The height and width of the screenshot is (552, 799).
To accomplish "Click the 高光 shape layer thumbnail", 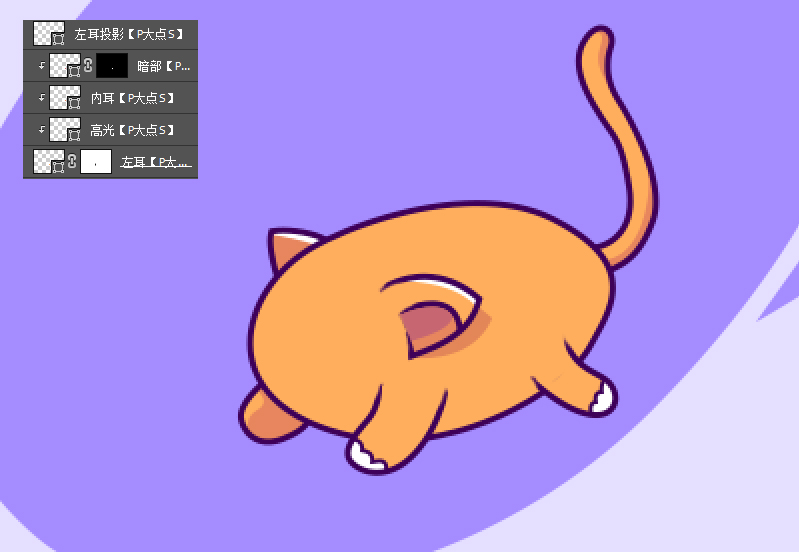I will 65,130.
